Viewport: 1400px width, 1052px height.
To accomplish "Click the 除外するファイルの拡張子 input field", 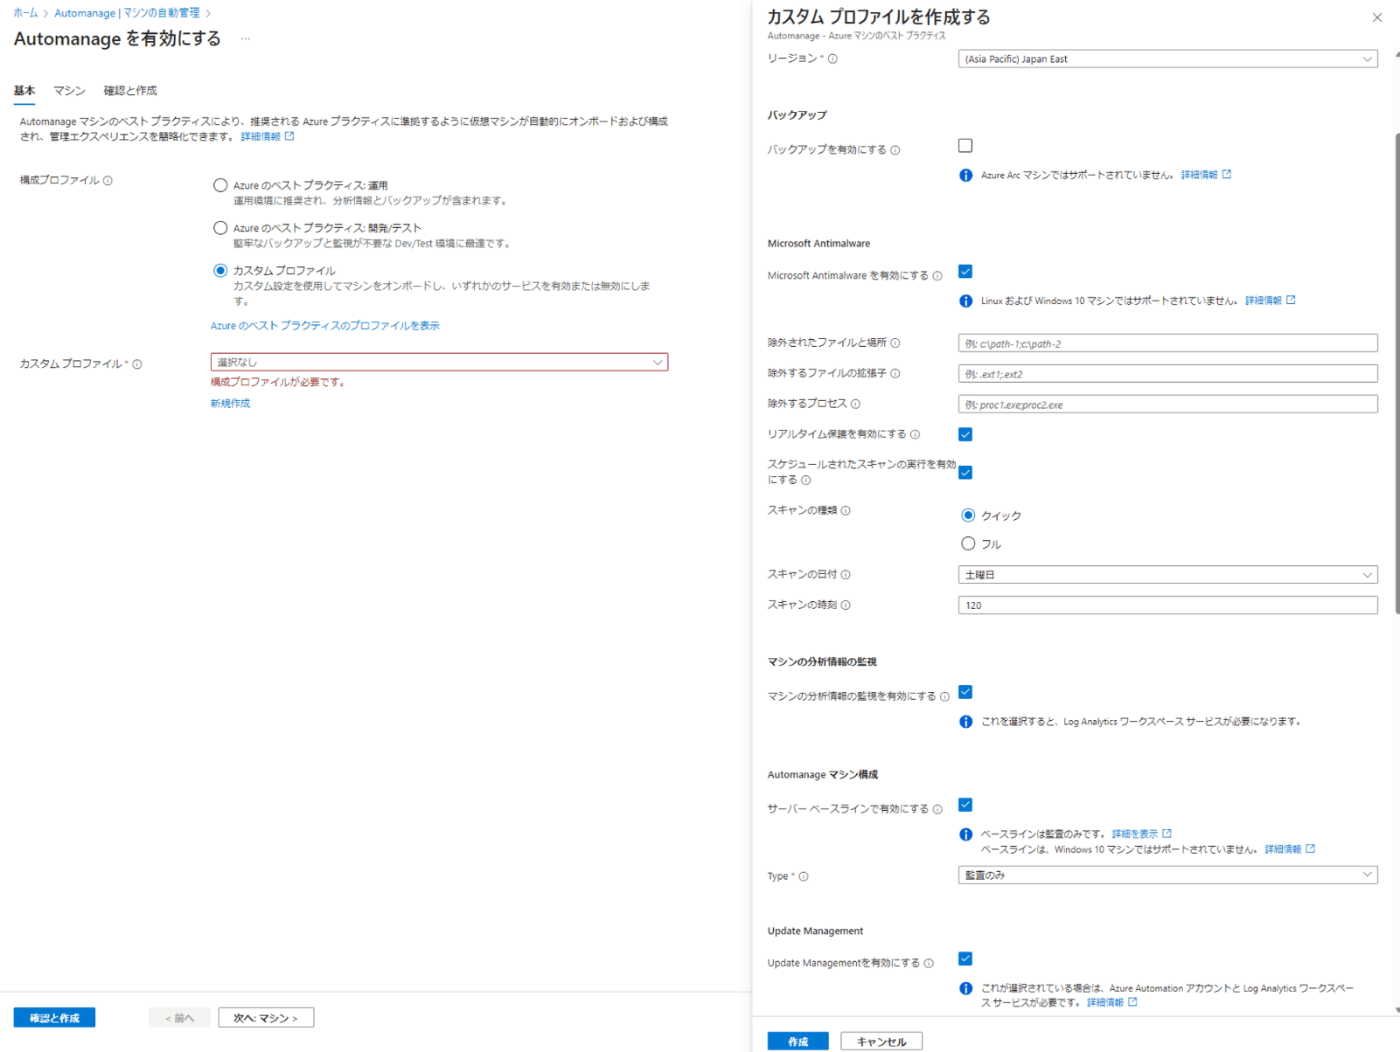I will coord(1167,374).
